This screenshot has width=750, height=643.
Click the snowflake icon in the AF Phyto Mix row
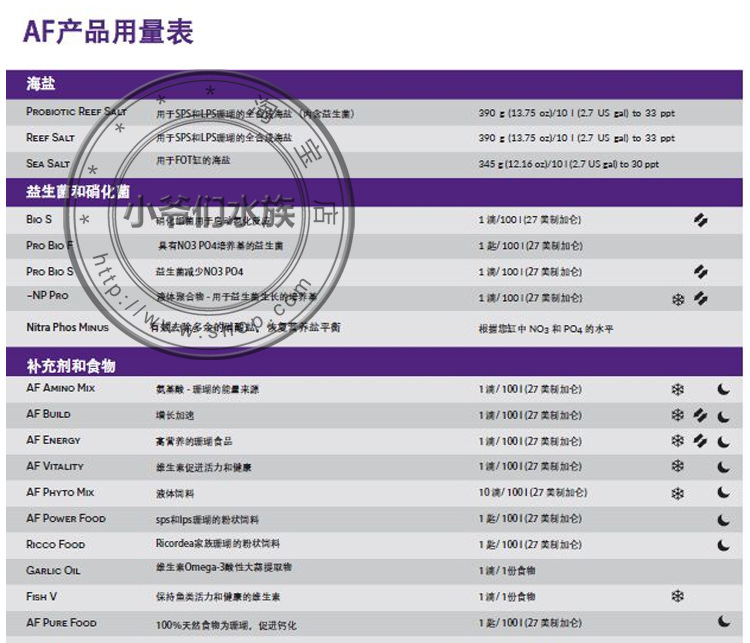pyautogui.click(x=678, y=493)
